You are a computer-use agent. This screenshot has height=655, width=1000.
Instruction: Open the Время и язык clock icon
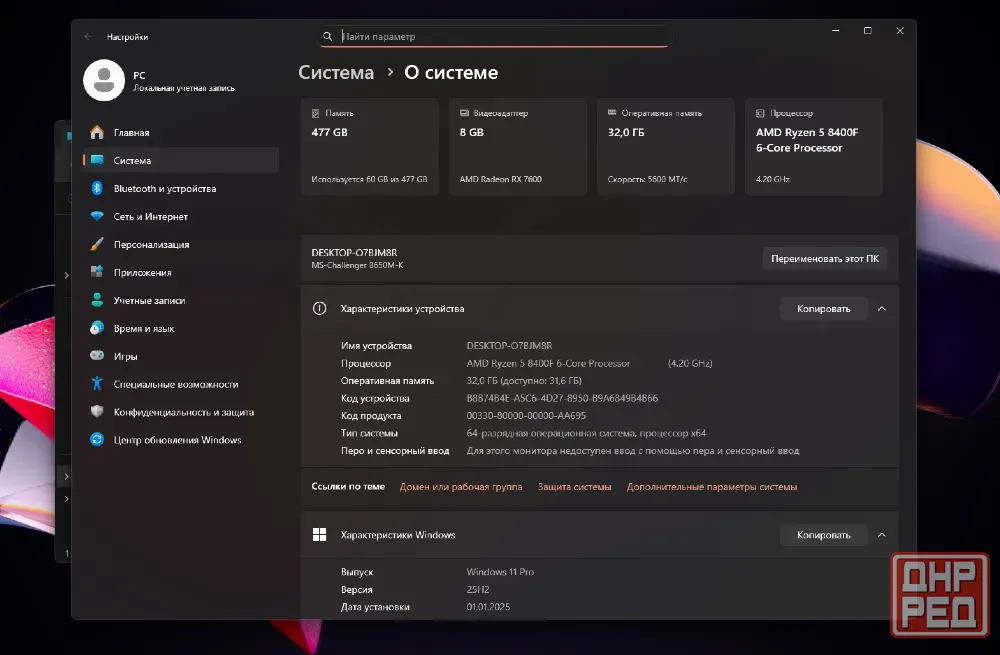97,328
